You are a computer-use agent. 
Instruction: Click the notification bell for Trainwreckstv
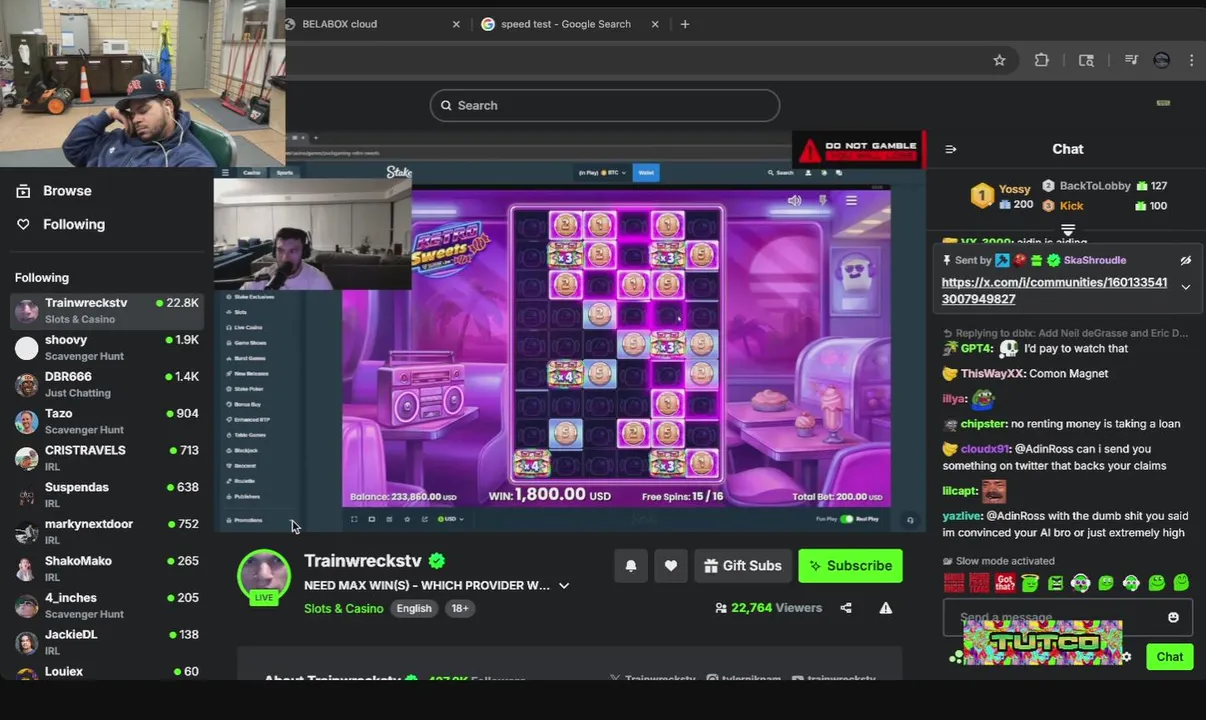[x=631, y=566]
